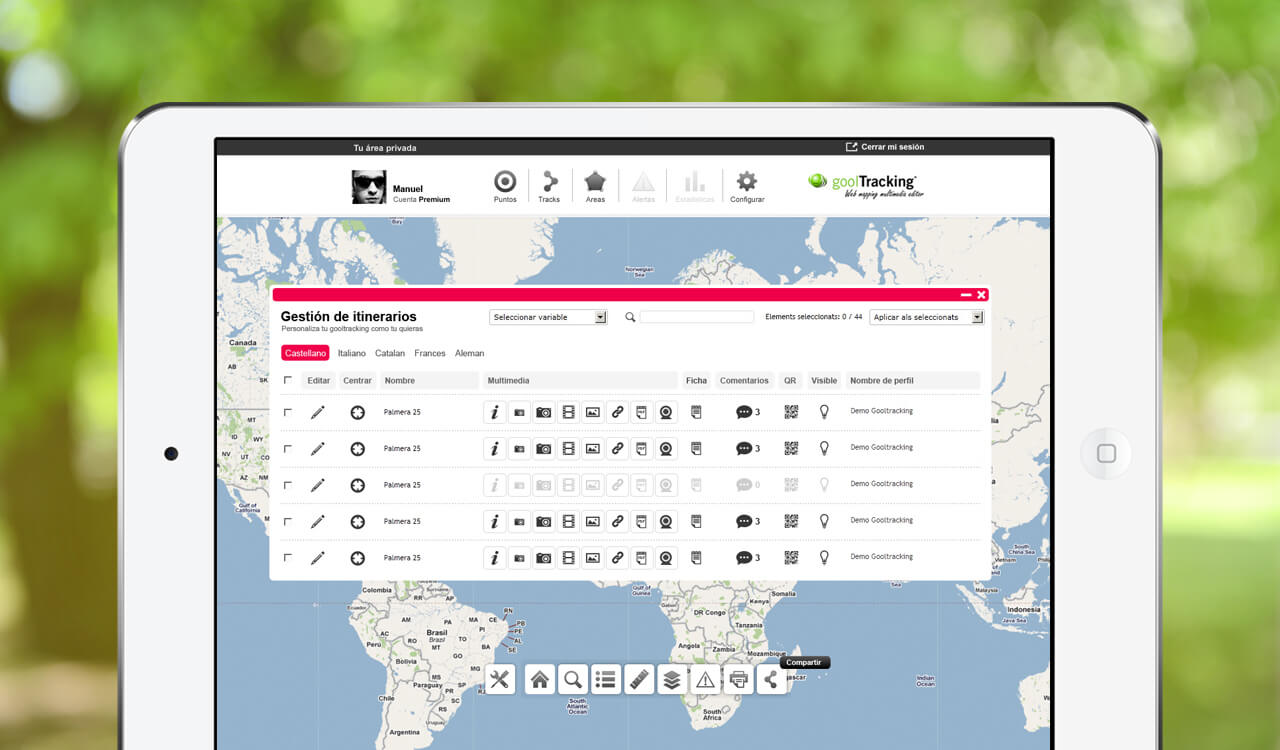
Task: Toggle the lightbulb visibility in second row
Action: tap(824, 448)
